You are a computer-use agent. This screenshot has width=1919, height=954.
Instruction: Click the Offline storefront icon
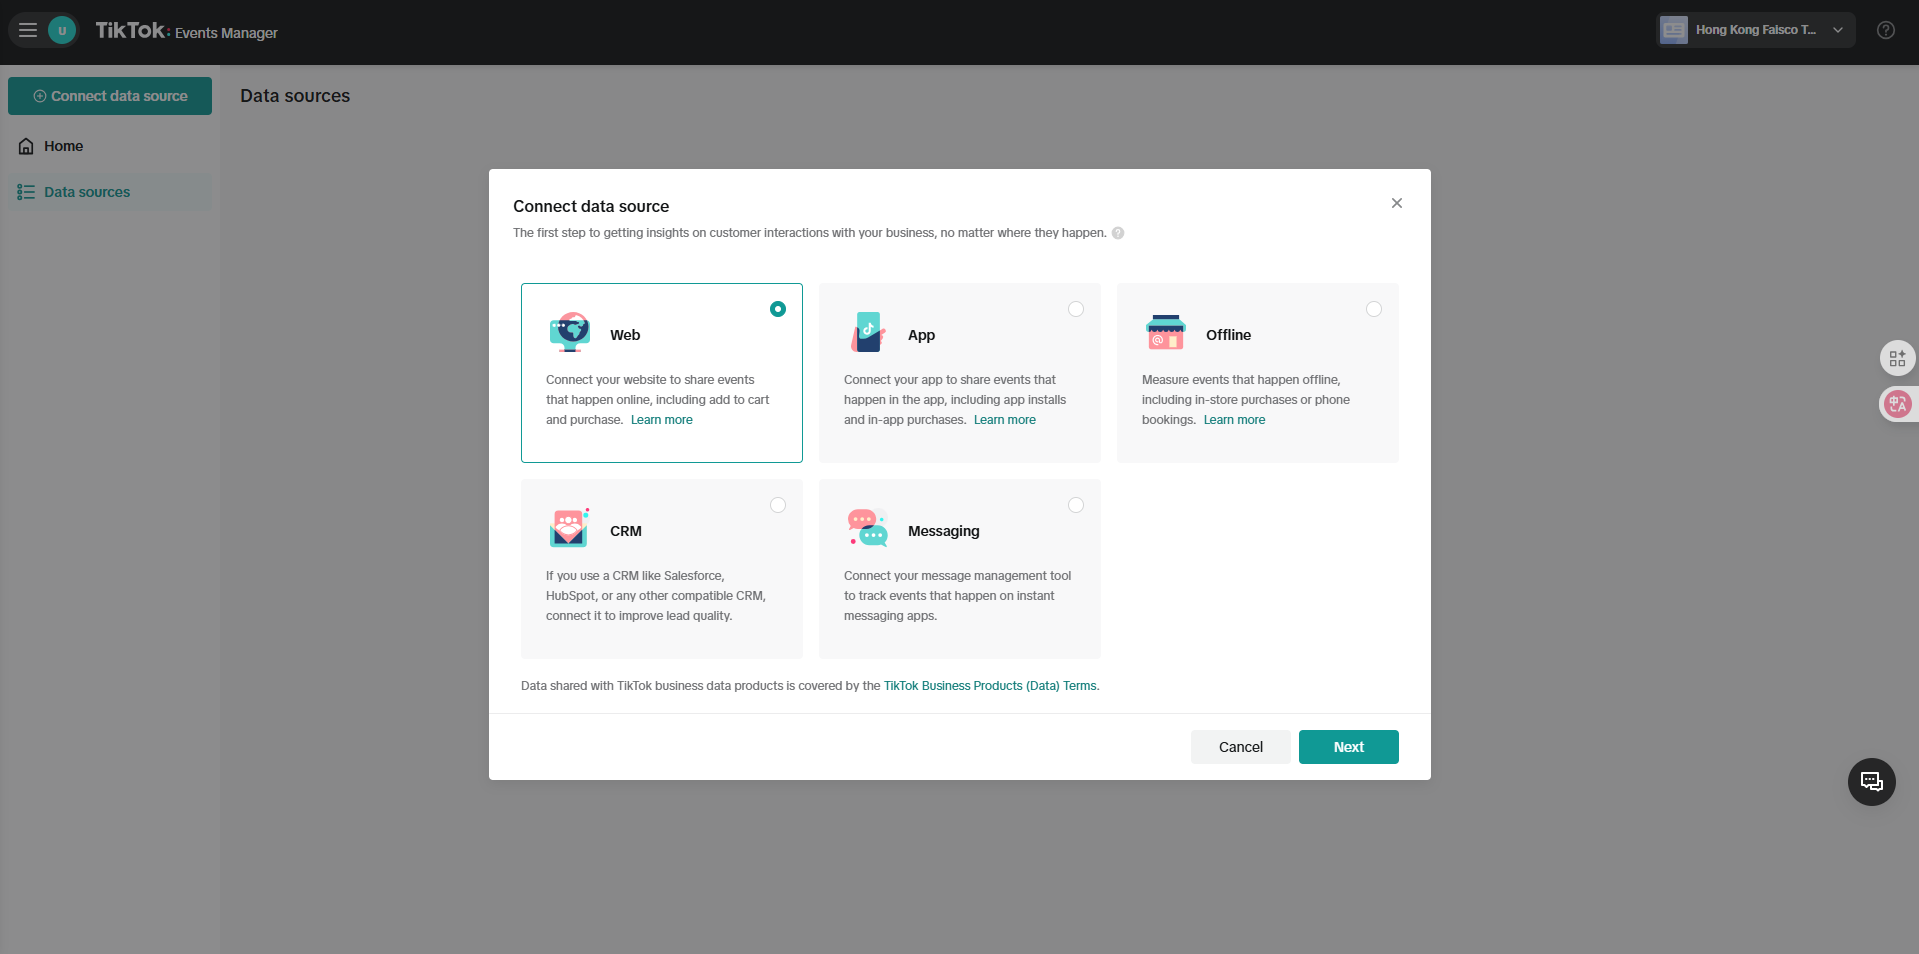(1166, 332)
